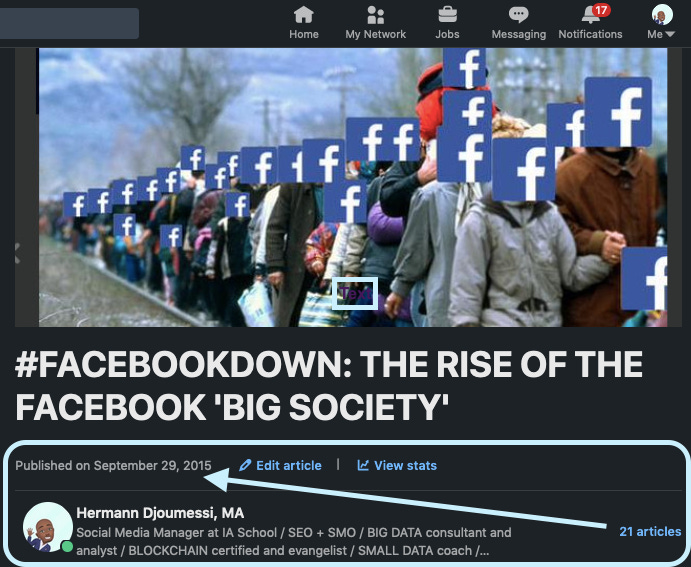Screen dimensions: 691x567
Task: Click the Home menu label
Action: pos(304,34)
